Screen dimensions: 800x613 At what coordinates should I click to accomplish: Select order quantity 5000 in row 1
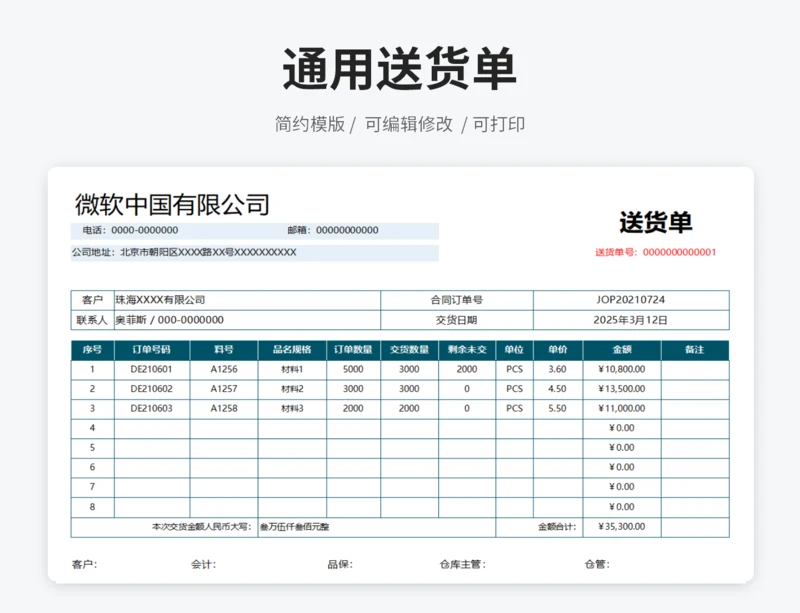click(x=353, y=369)
